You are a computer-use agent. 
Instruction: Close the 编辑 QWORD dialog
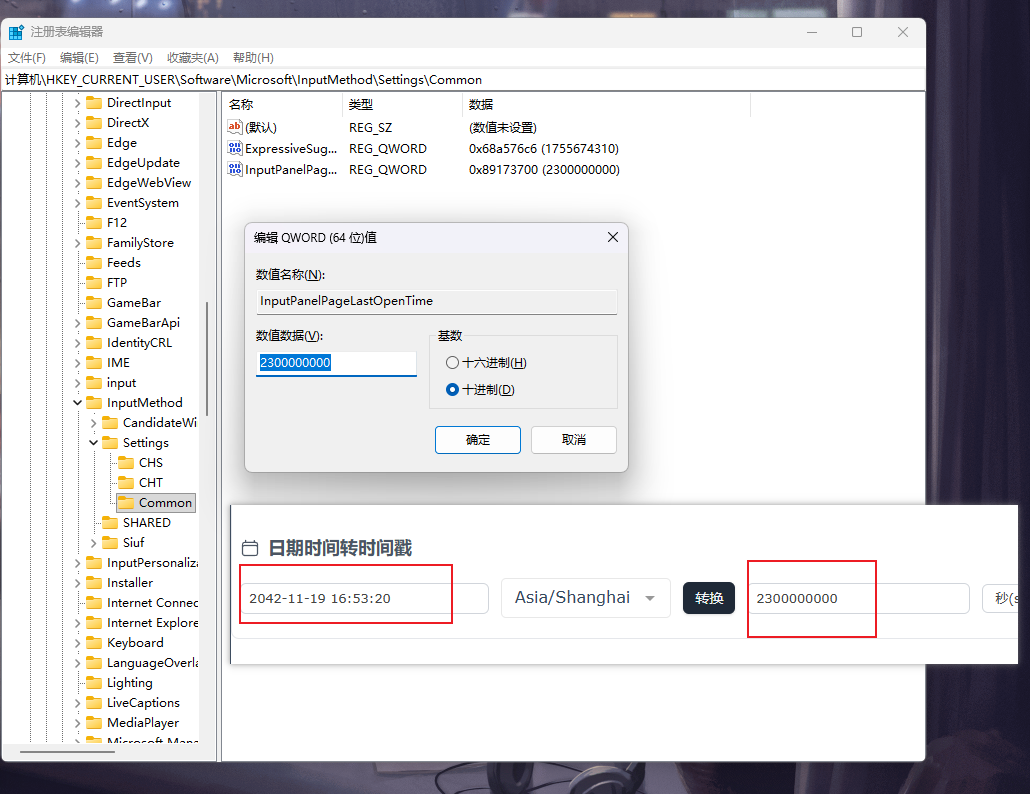coord(612,238)
